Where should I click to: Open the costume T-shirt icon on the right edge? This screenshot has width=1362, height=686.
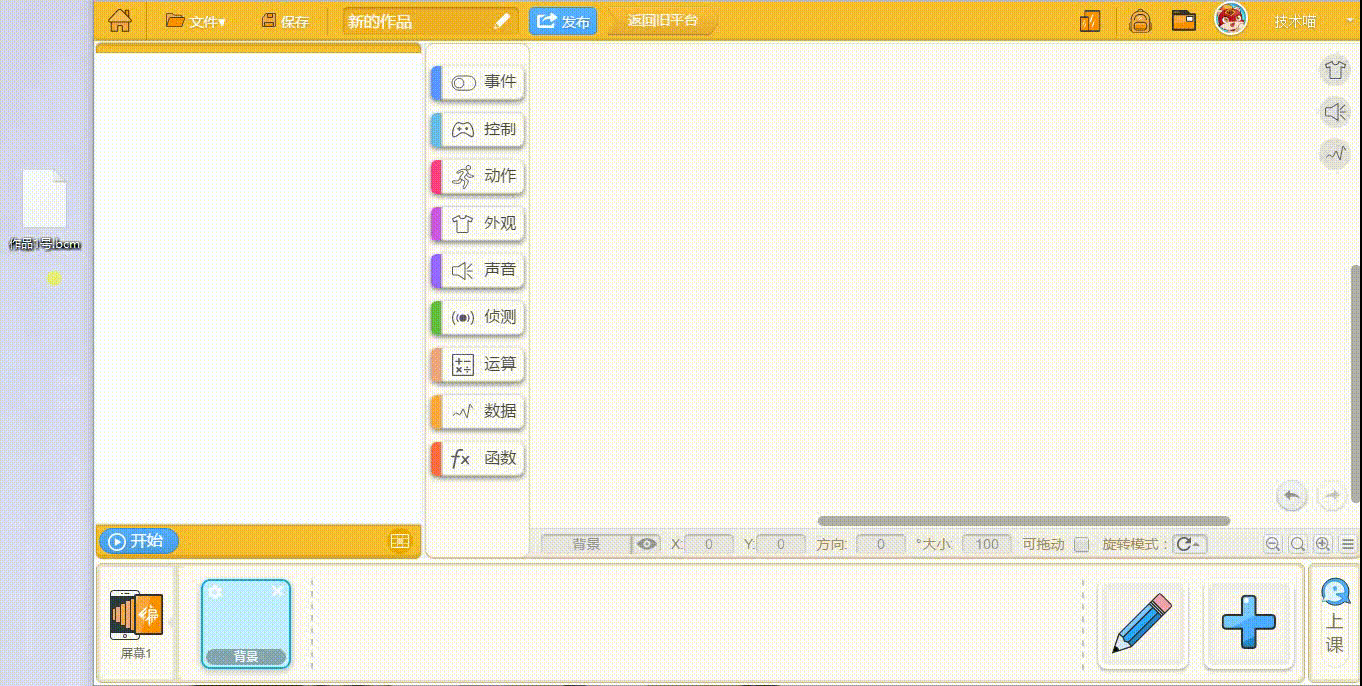pyautogui.click(x=1335, y=70)
